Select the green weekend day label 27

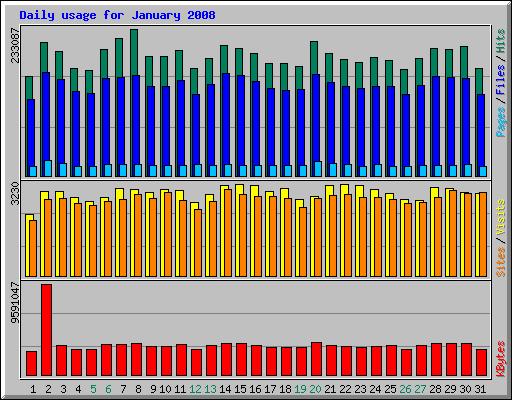420,389
